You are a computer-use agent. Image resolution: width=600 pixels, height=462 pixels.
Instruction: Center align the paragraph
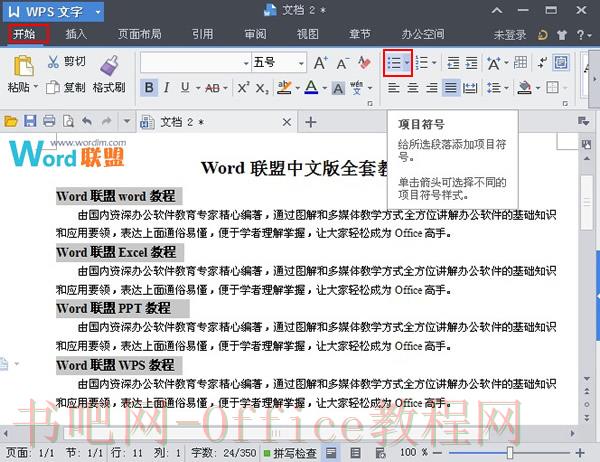(412, 88)
